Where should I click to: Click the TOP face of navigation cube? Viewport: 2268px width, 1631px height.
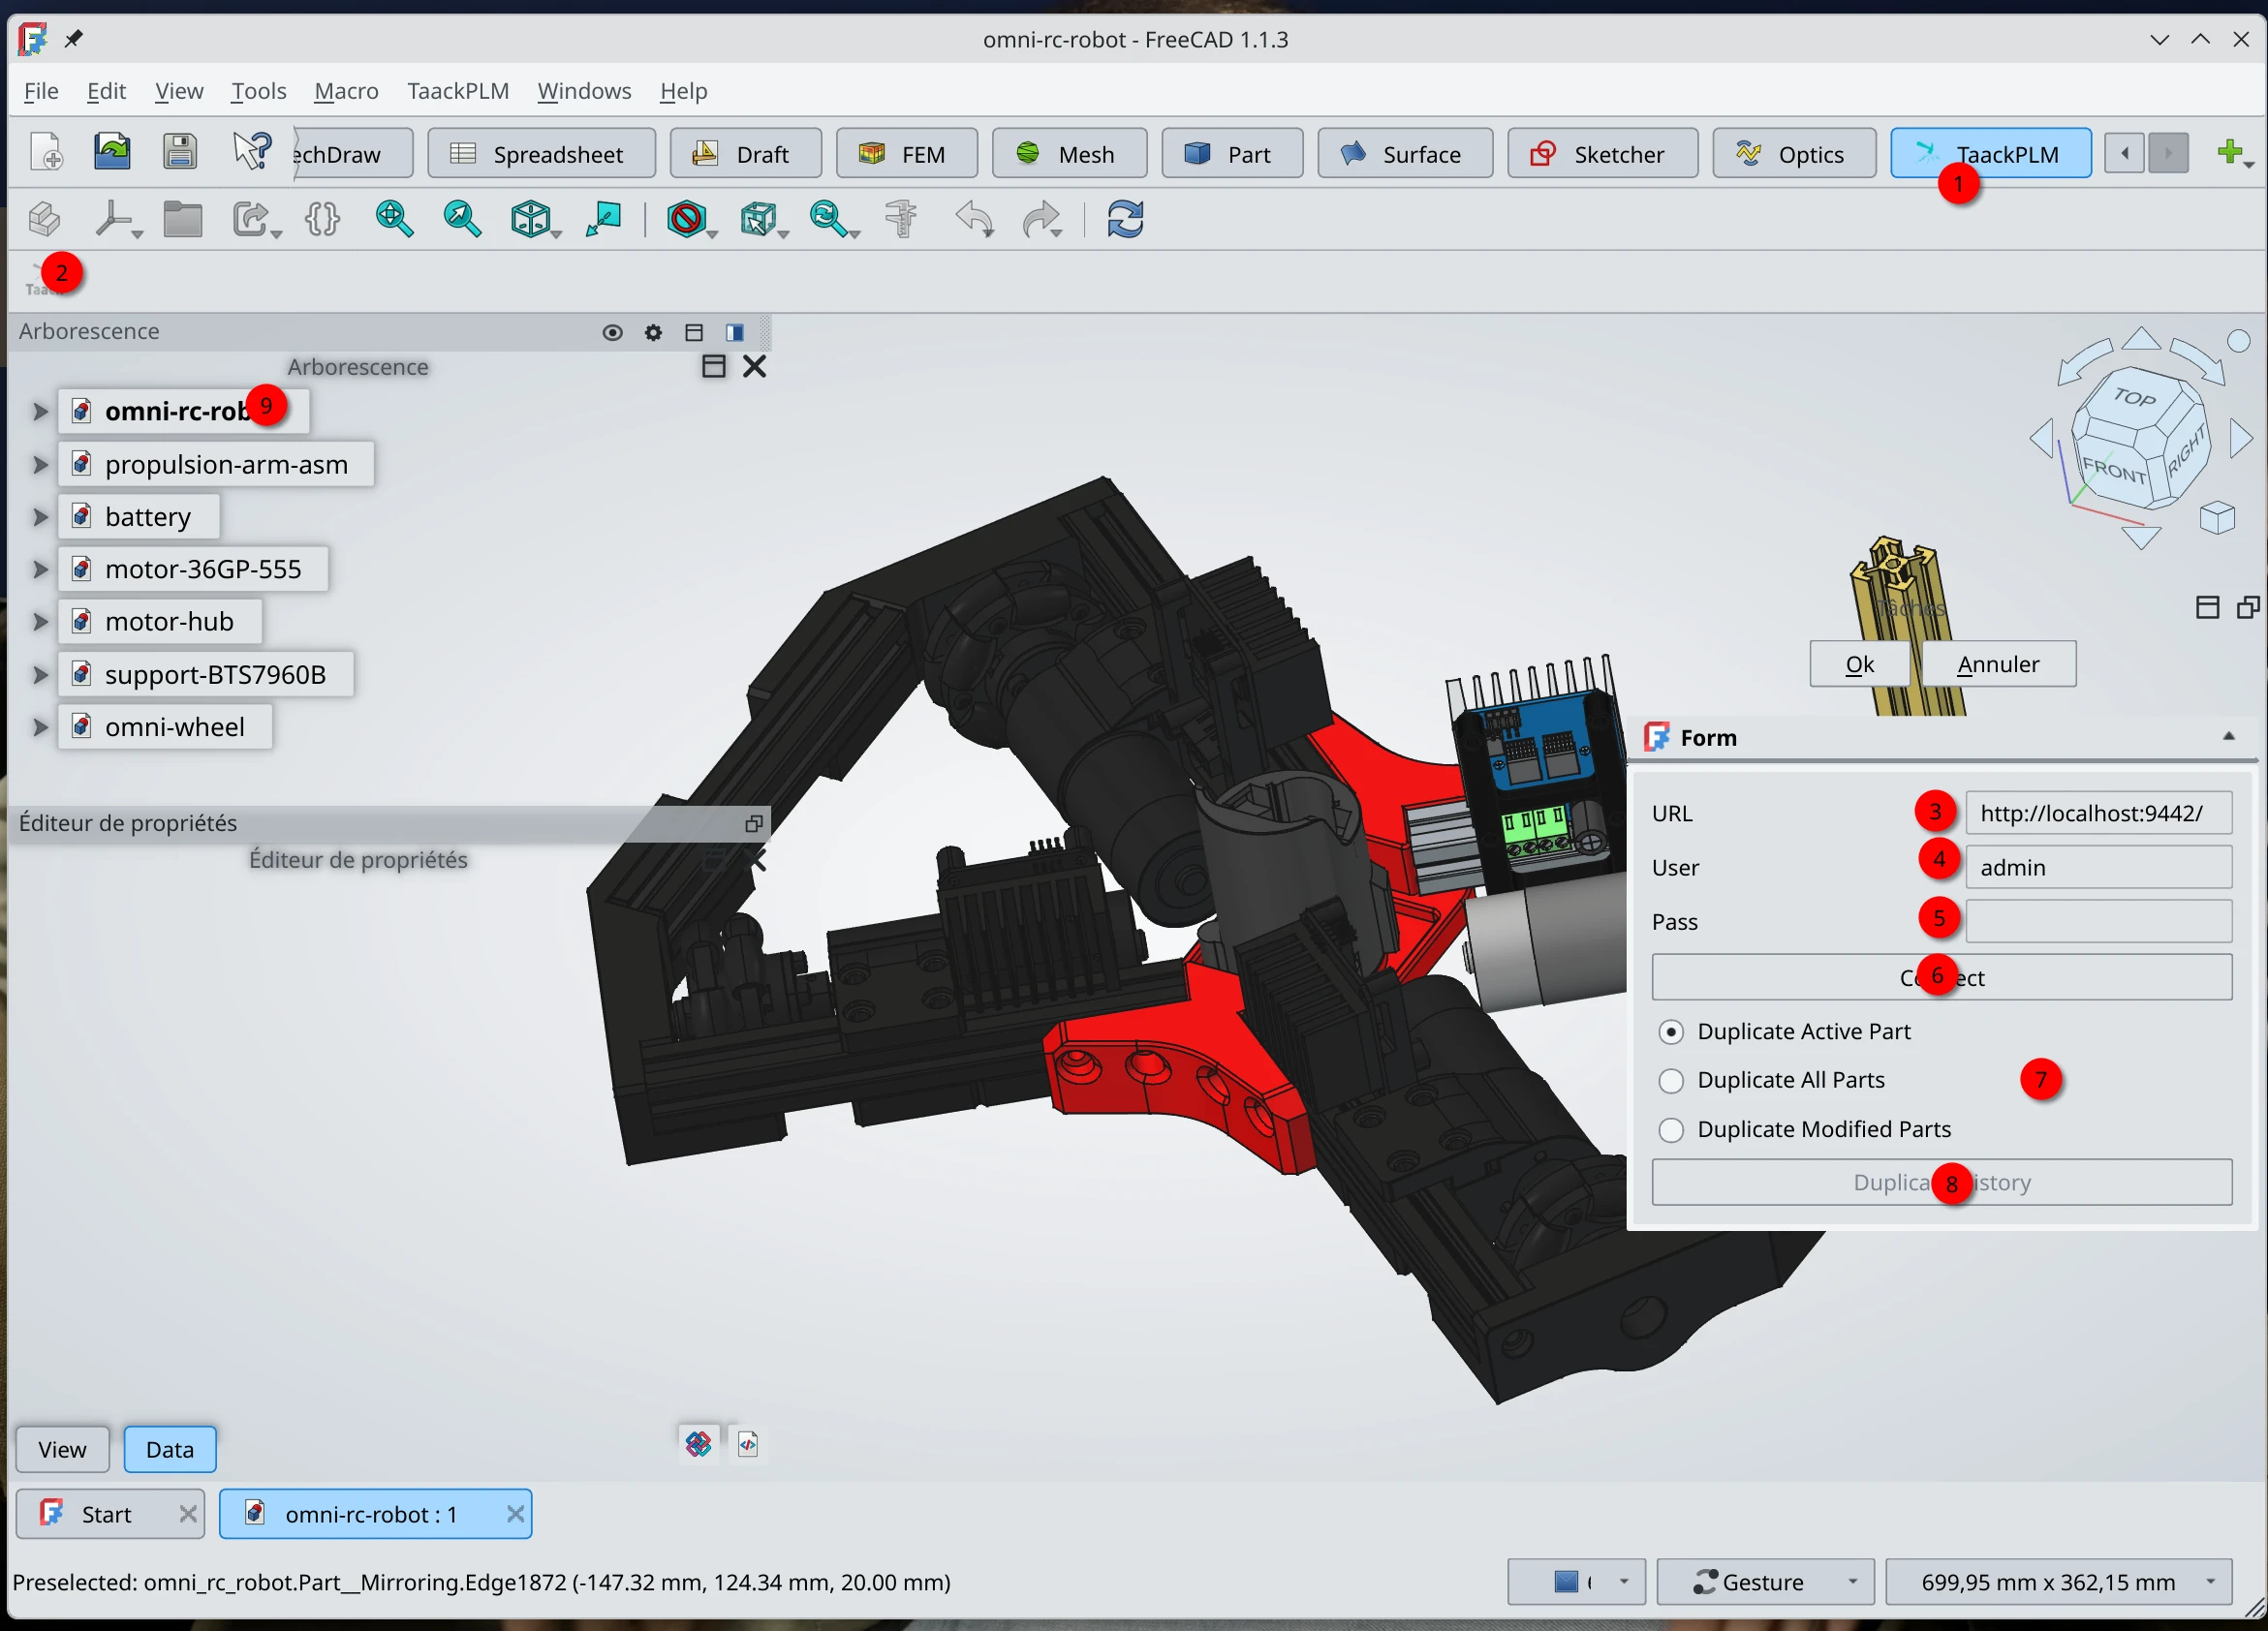pos(2136,398)
